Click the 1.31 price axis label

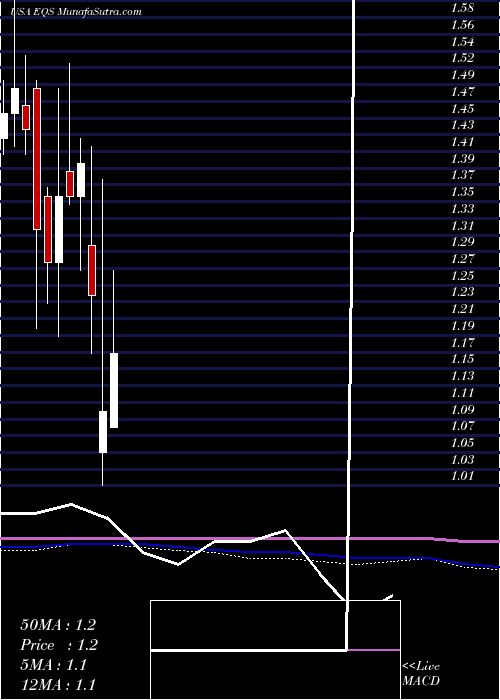coord(462,225)
